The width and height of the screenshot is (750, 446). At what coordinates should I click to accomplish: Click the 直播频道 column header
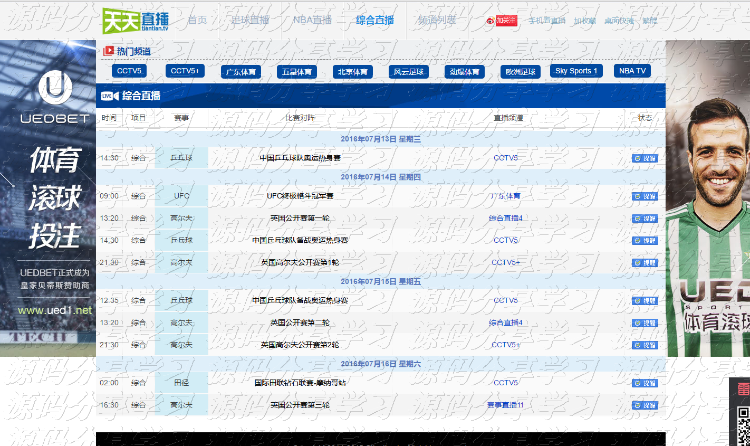(x=508, y=118)
